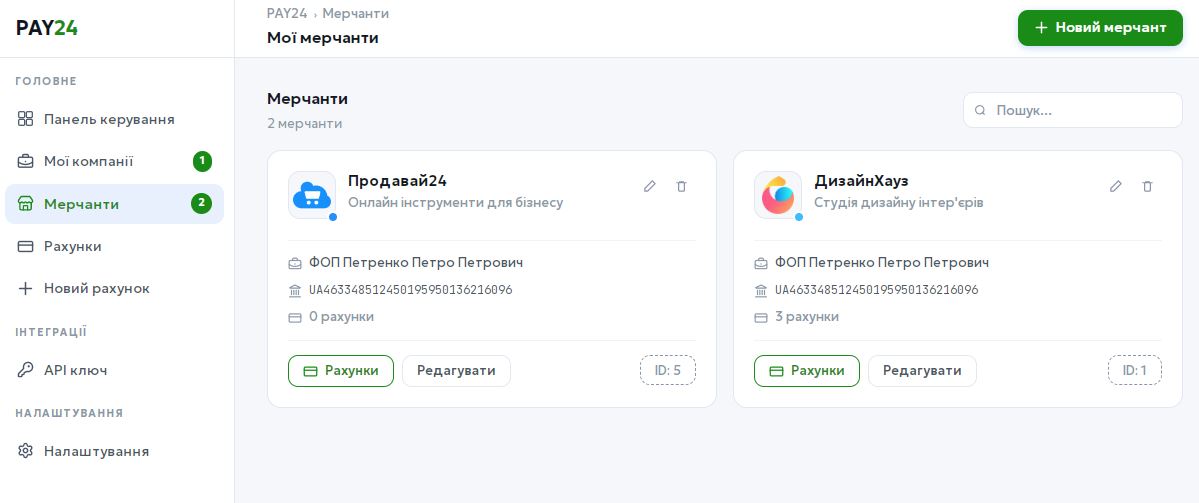
Task: Click the pencil edit icon on Продавай24 card
Action: pos(650,186)
